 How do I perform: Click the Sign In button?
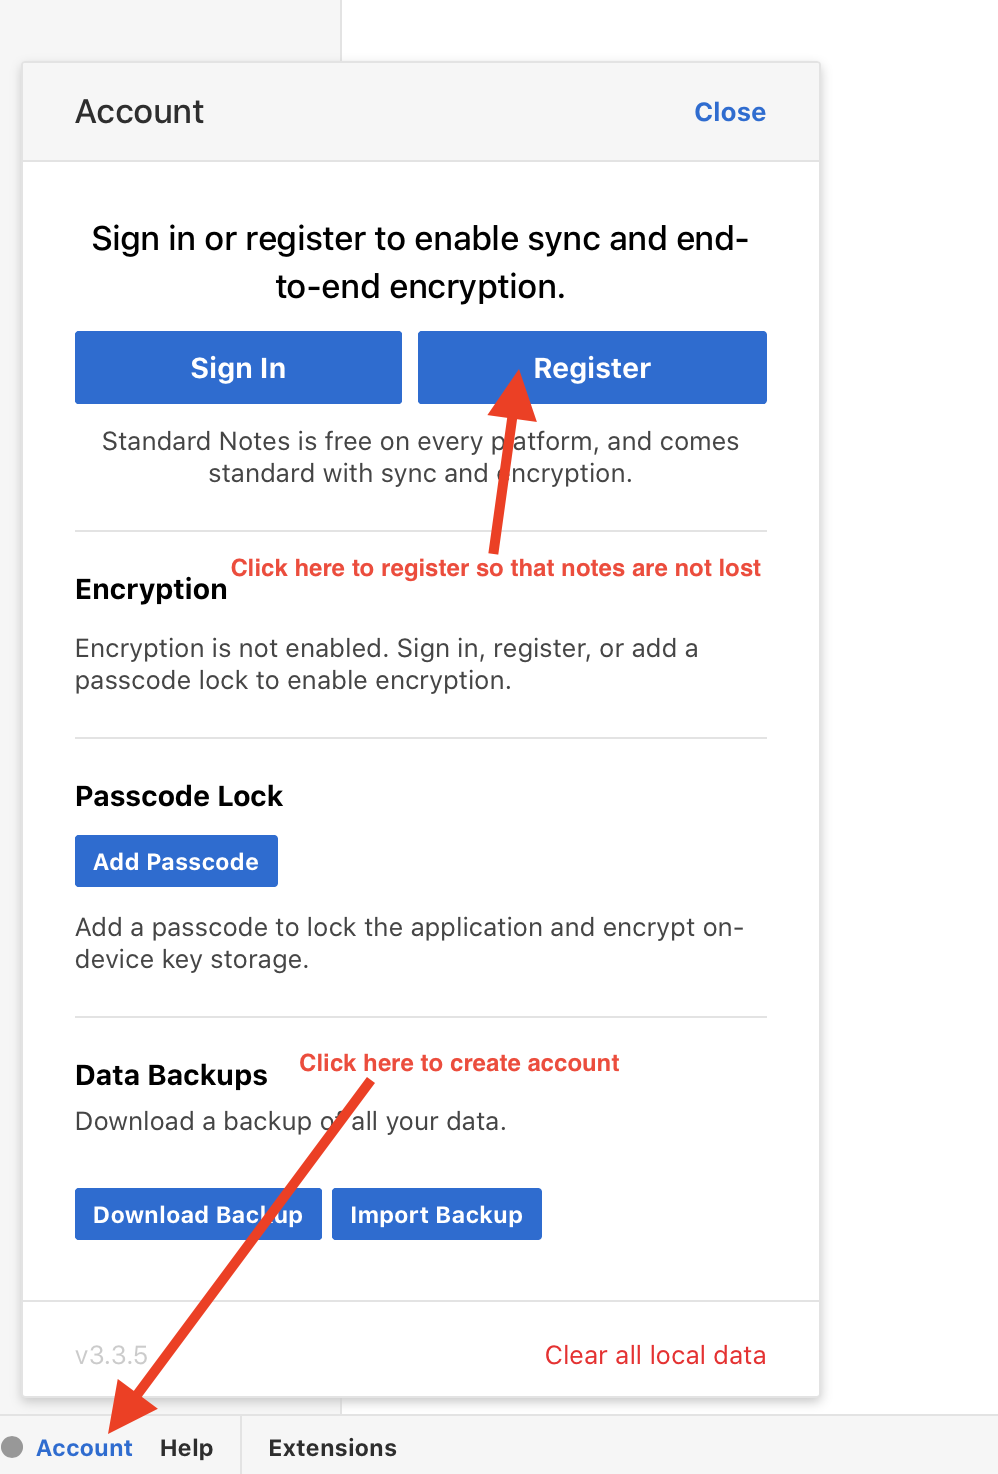tap(238, 368)
